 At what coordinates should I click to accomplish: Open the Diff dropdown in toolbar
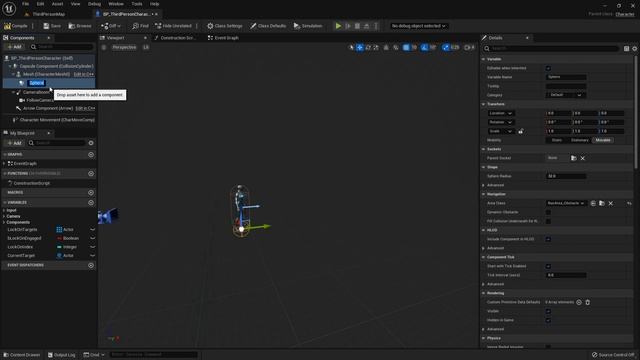coord(111,26)
